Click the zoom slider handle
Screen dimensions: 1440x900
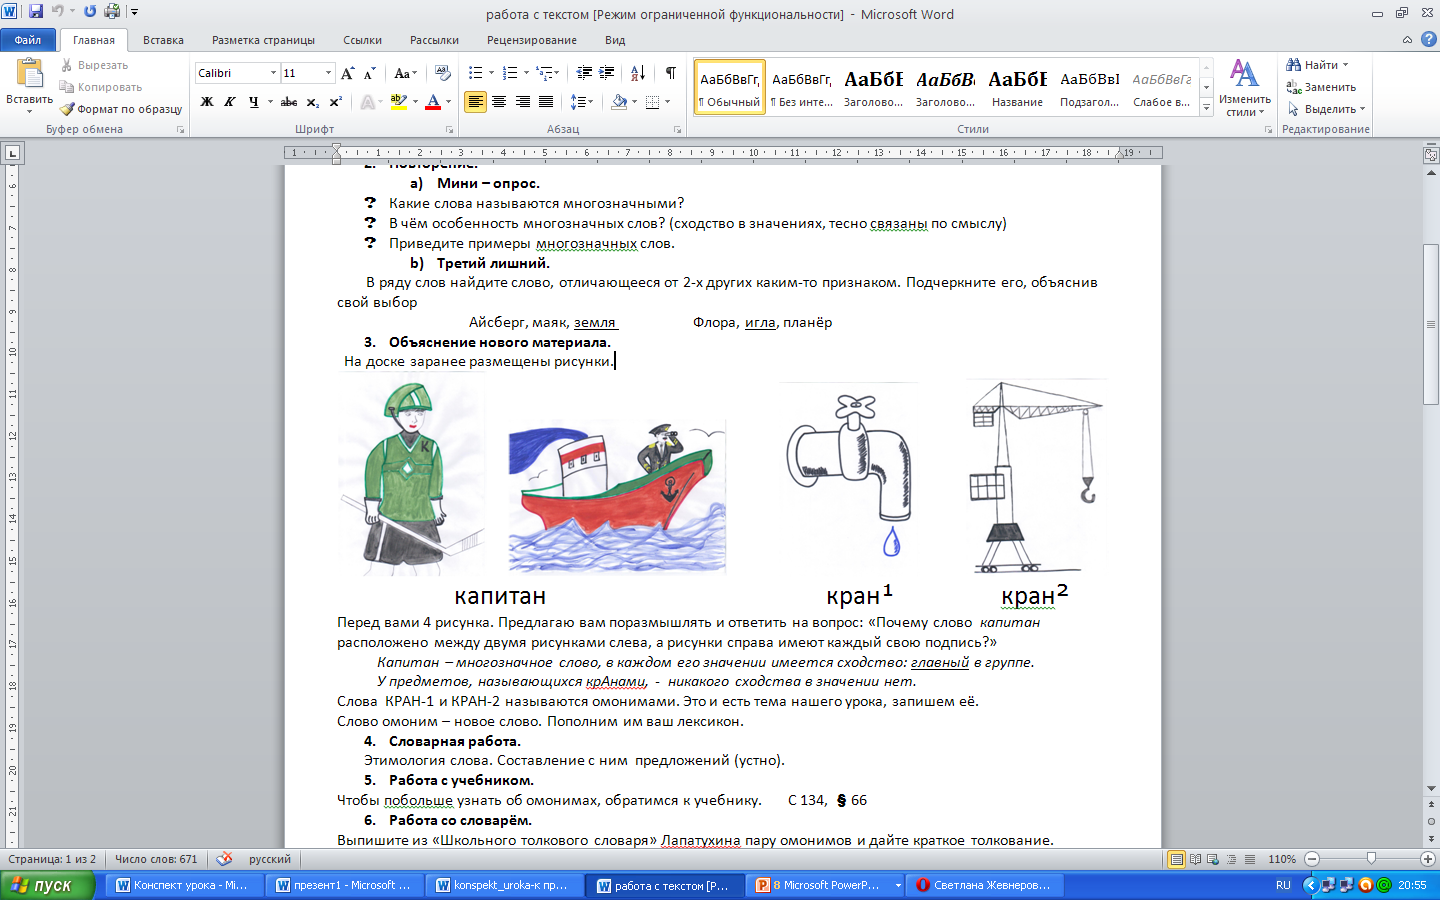[x=1371, y=859]
